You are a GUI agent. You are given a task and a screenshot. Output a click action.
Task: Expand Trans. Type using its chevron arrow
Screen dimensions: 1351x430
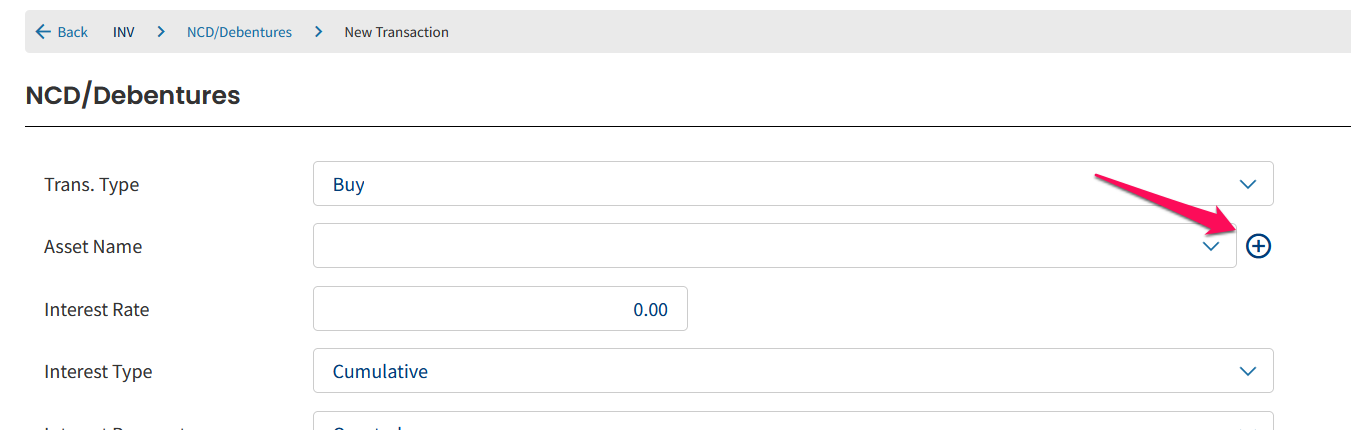[1247, 184]
